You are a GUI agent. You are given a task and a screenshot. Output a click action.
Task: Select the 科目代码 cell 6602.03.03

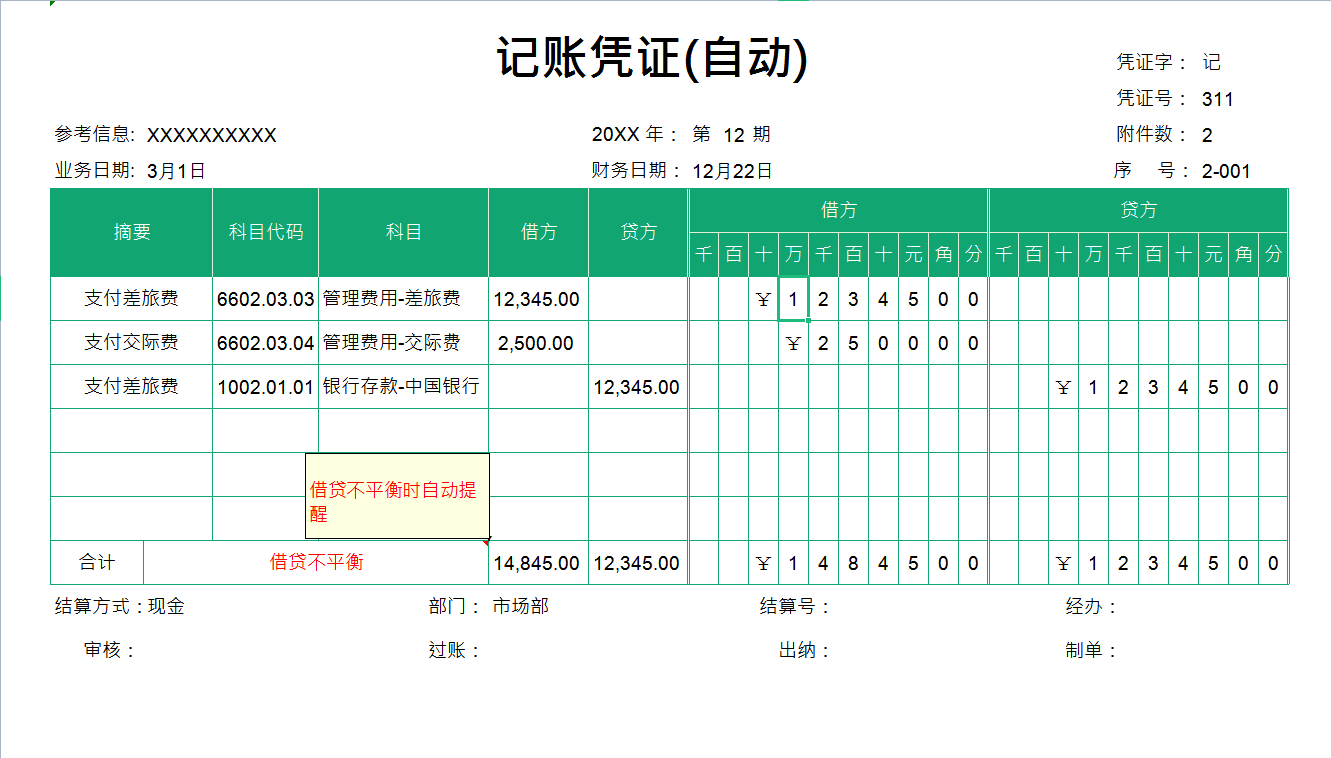[x=264, y=297]
